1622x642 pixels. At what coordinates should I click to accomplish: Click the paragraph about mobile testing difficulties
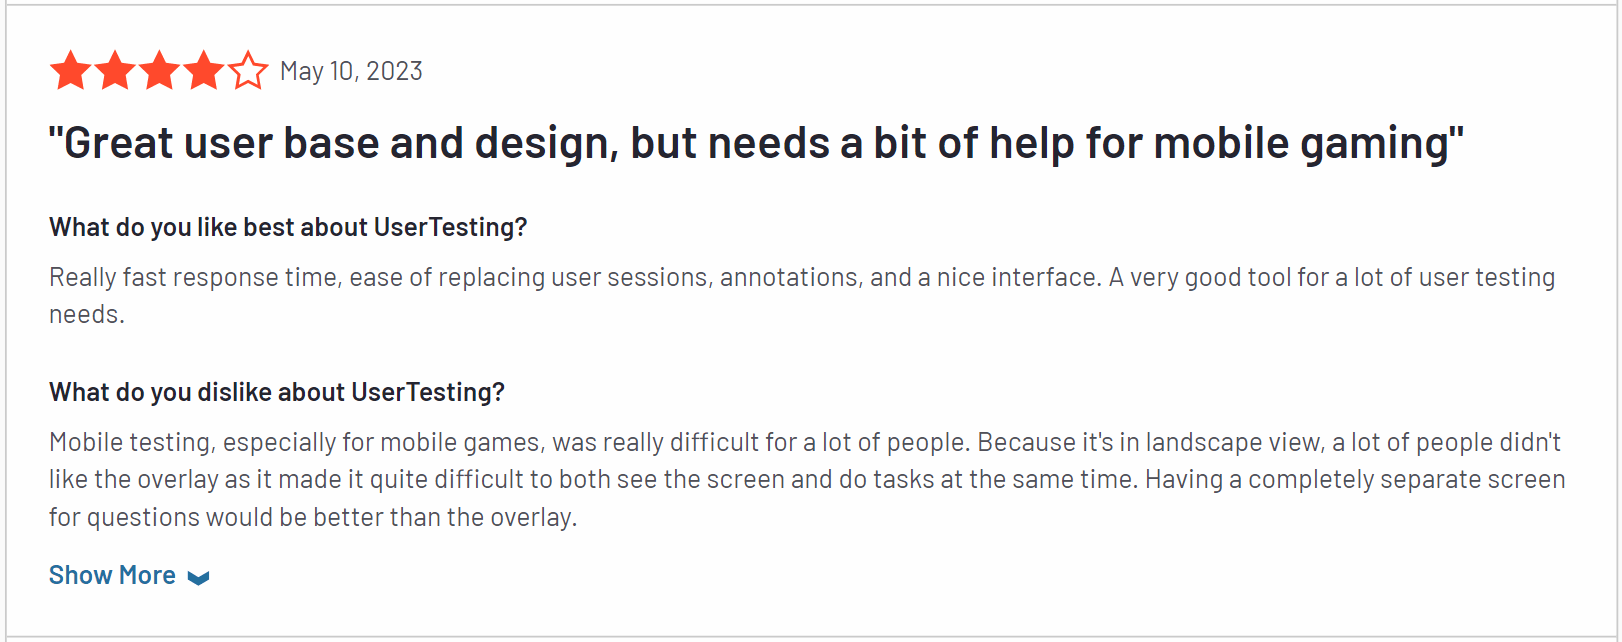(x=800, y=479)
